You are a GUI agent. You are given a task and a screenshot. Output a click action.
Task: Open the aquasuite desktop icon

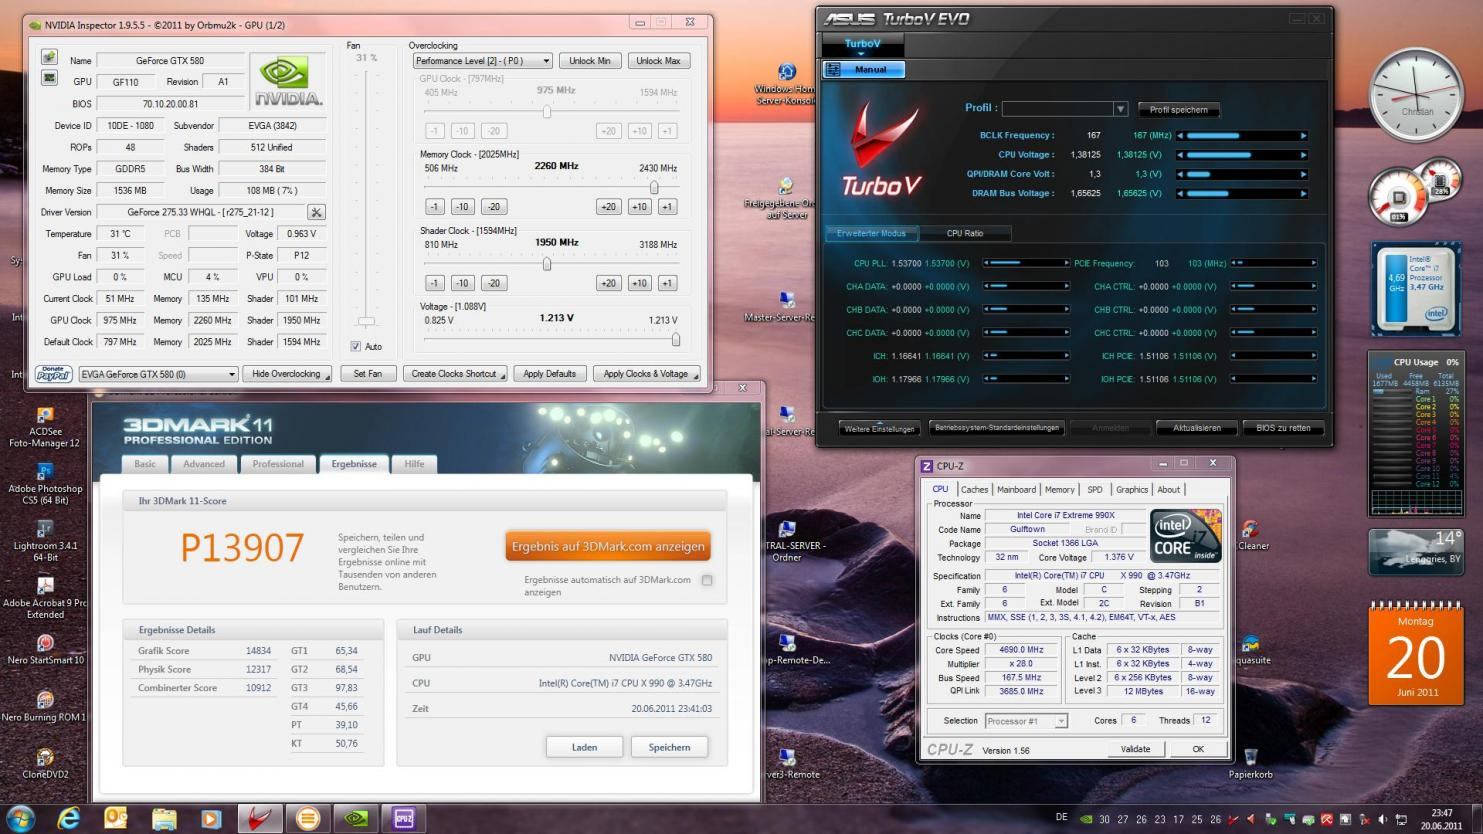(1250, 649)
